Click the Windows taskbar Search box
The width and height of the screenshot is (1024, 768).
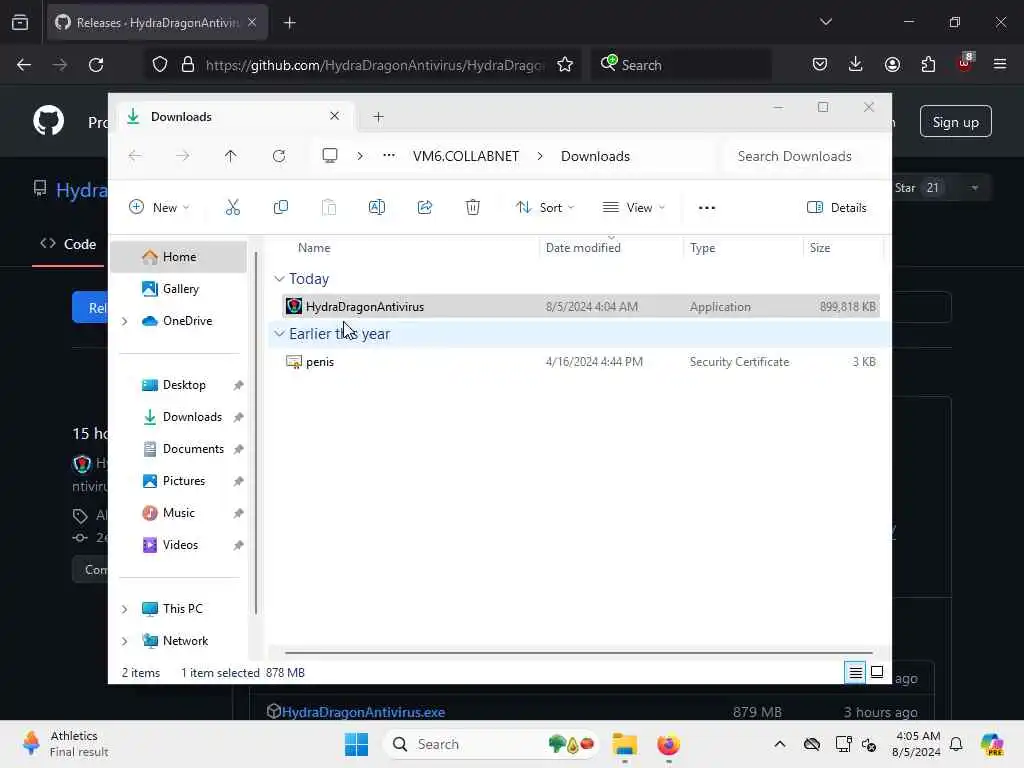490,744
